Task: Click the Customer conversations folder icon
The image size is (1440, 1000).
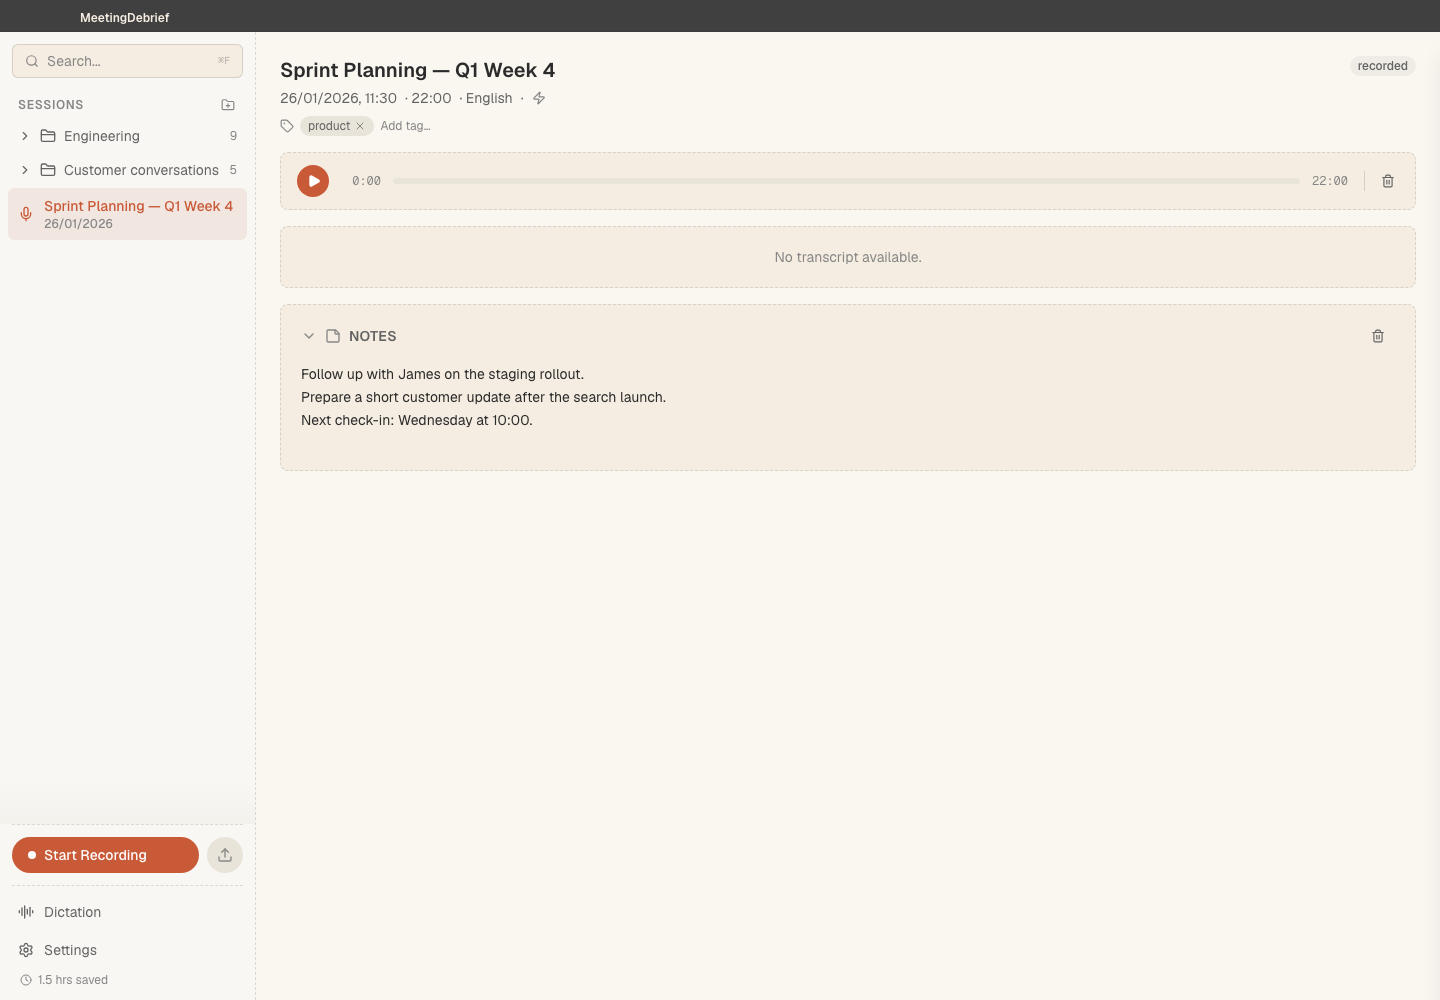Action: (48, 170)
